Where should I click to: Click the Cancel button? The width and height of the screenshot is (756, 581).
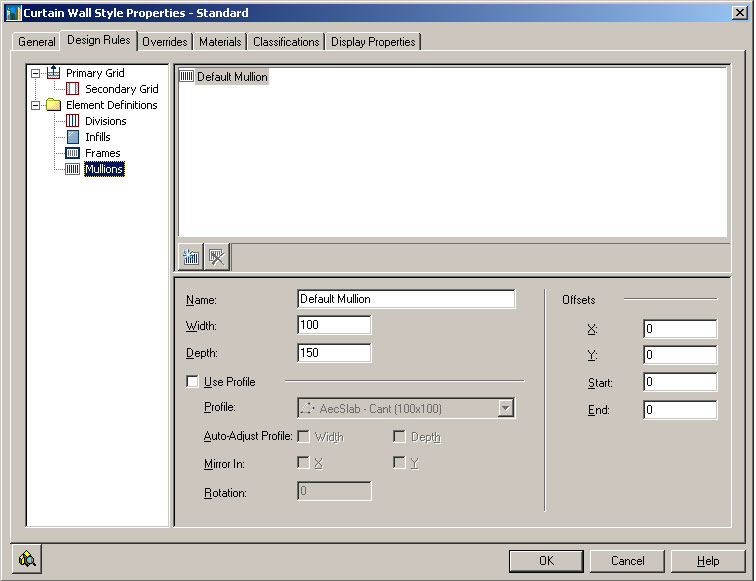pyautogui.click(x=627, y=561)
